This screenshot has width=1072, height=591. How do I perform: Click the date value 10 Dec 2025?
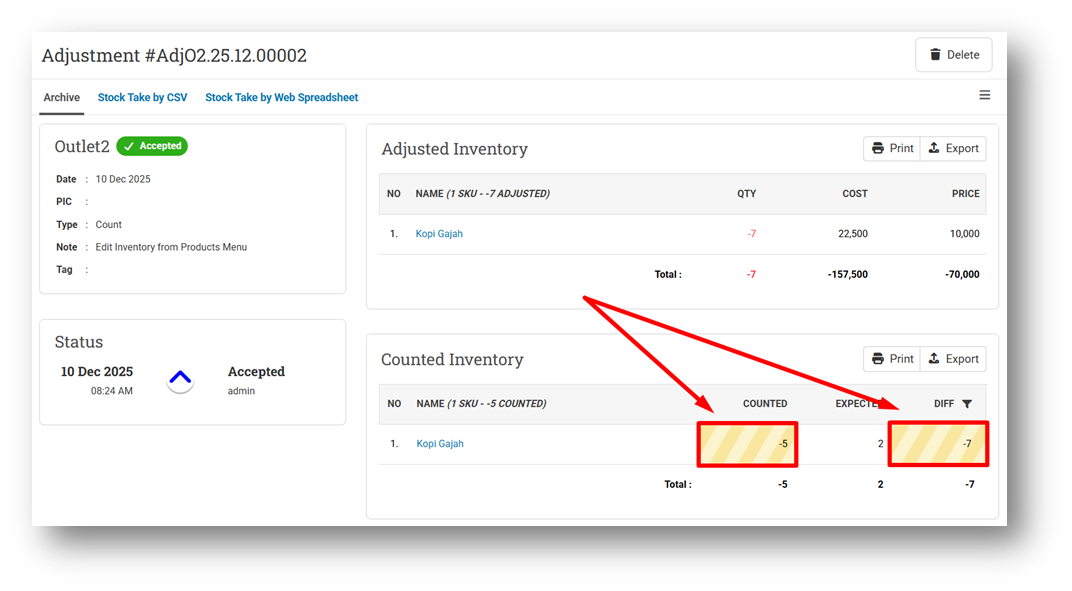123,179
